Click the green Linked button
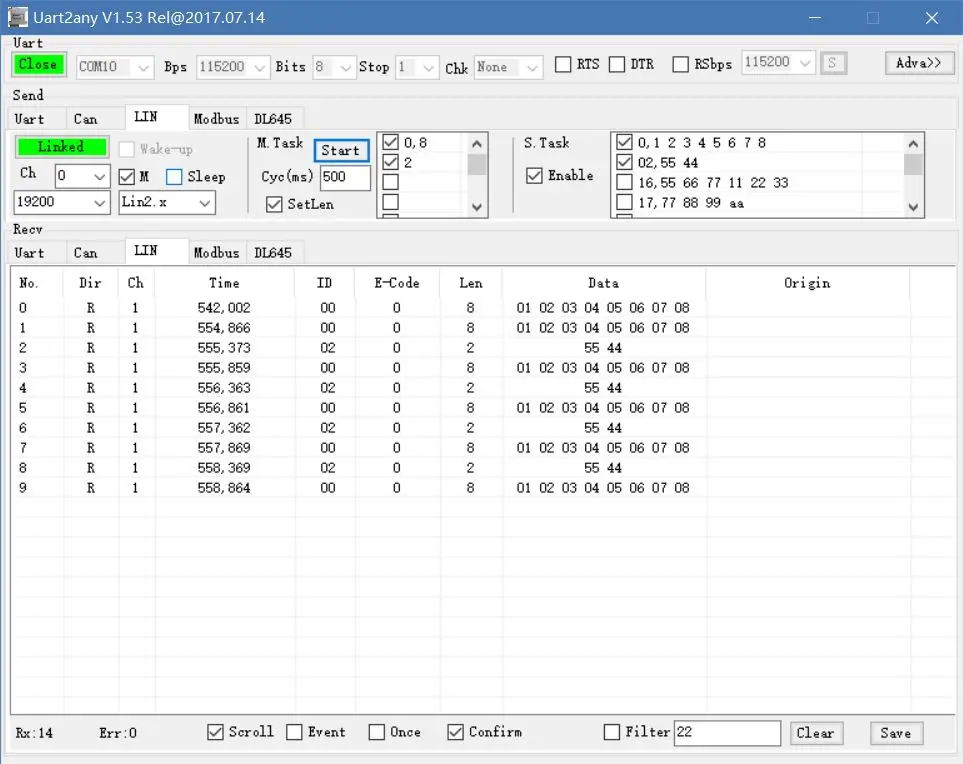963x764 pixels. pos(61,147)
